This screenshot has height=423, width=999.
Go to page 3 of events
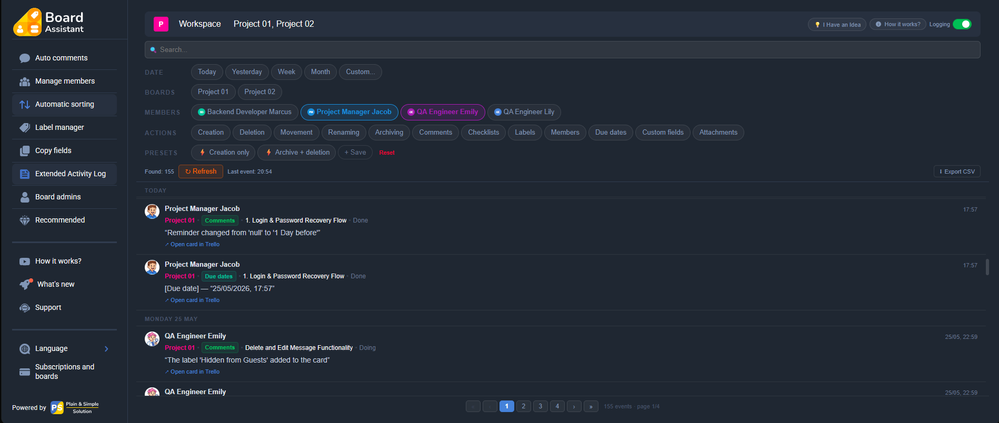coord(540,406)
